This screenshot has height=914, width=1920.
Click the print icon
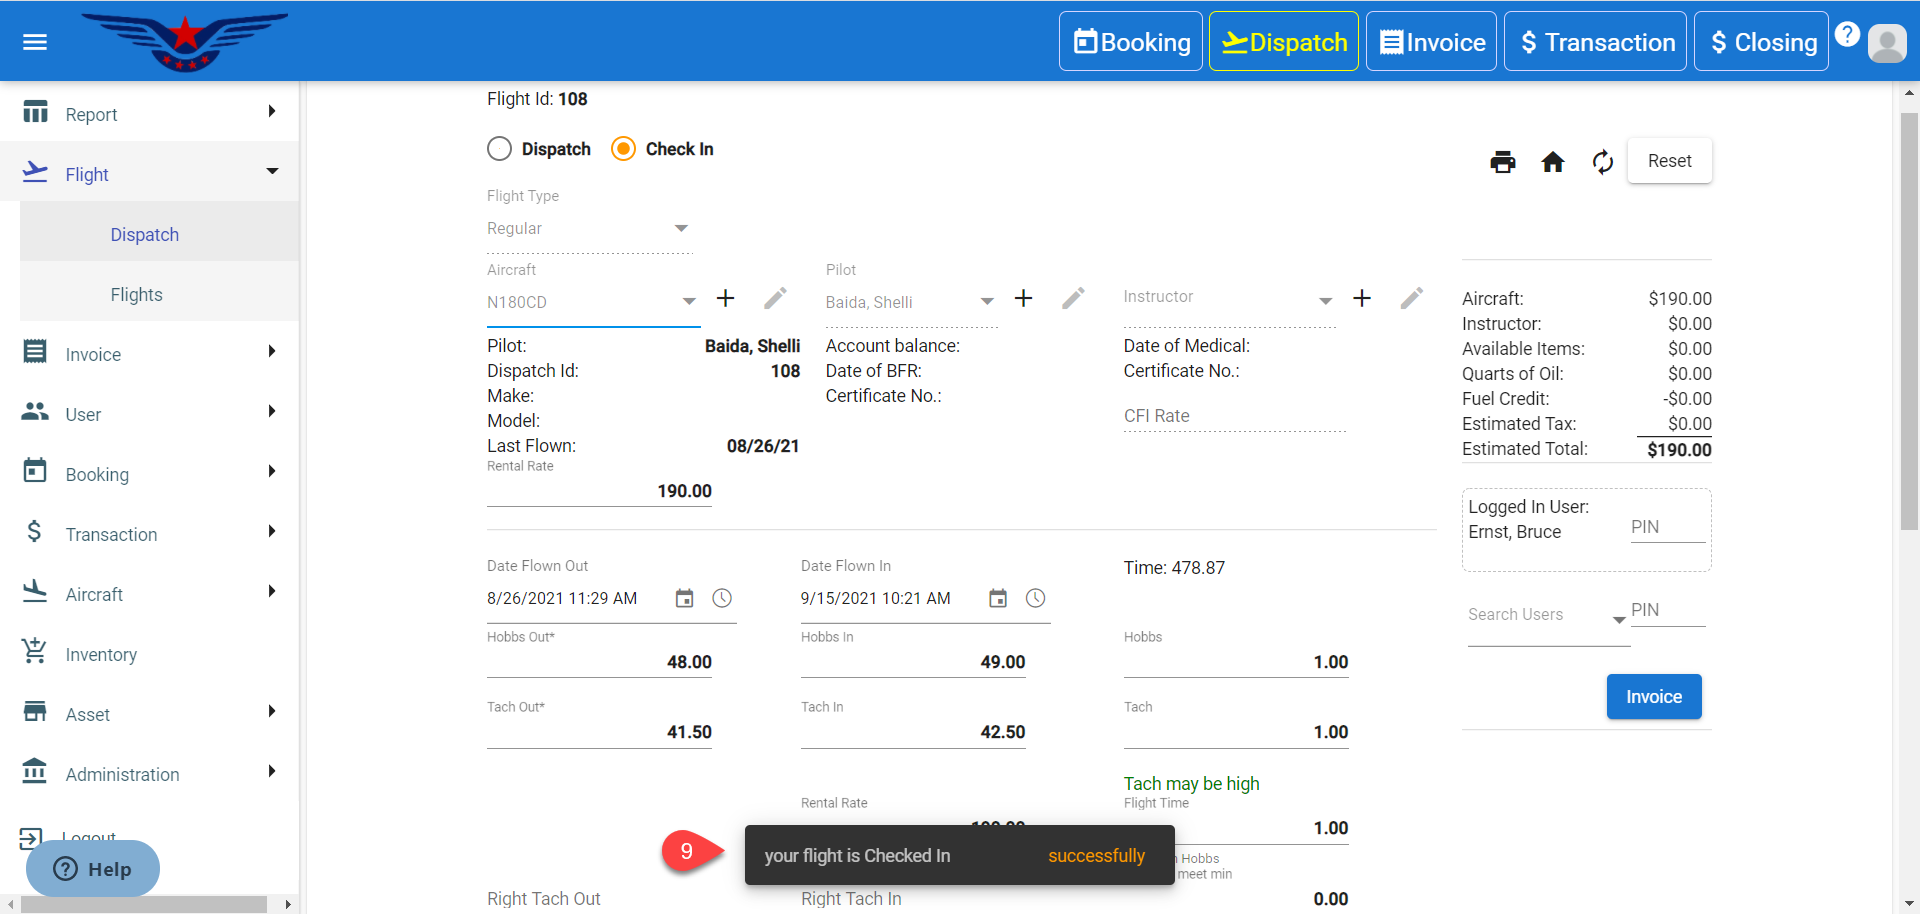[x=1502, y=162]
